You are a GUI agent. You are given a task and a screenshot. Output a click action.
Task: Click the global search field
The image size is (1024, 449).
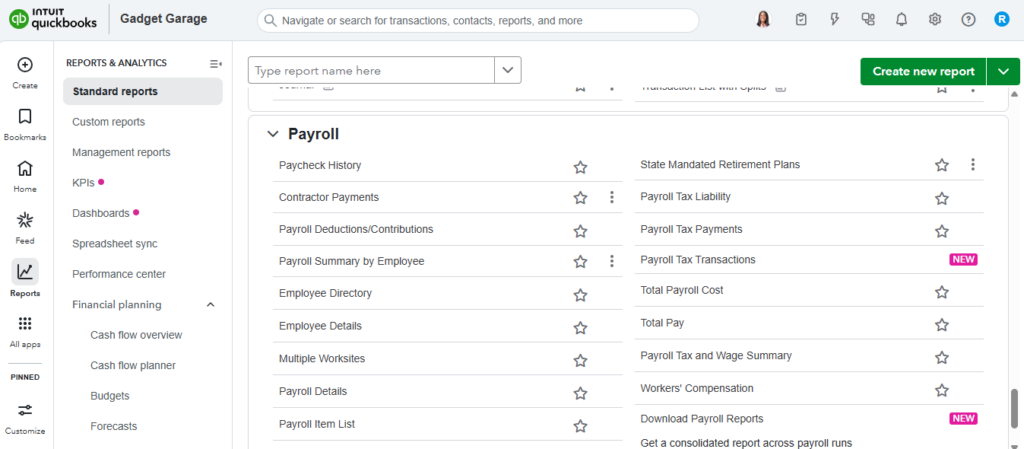[x=478, y=20]
